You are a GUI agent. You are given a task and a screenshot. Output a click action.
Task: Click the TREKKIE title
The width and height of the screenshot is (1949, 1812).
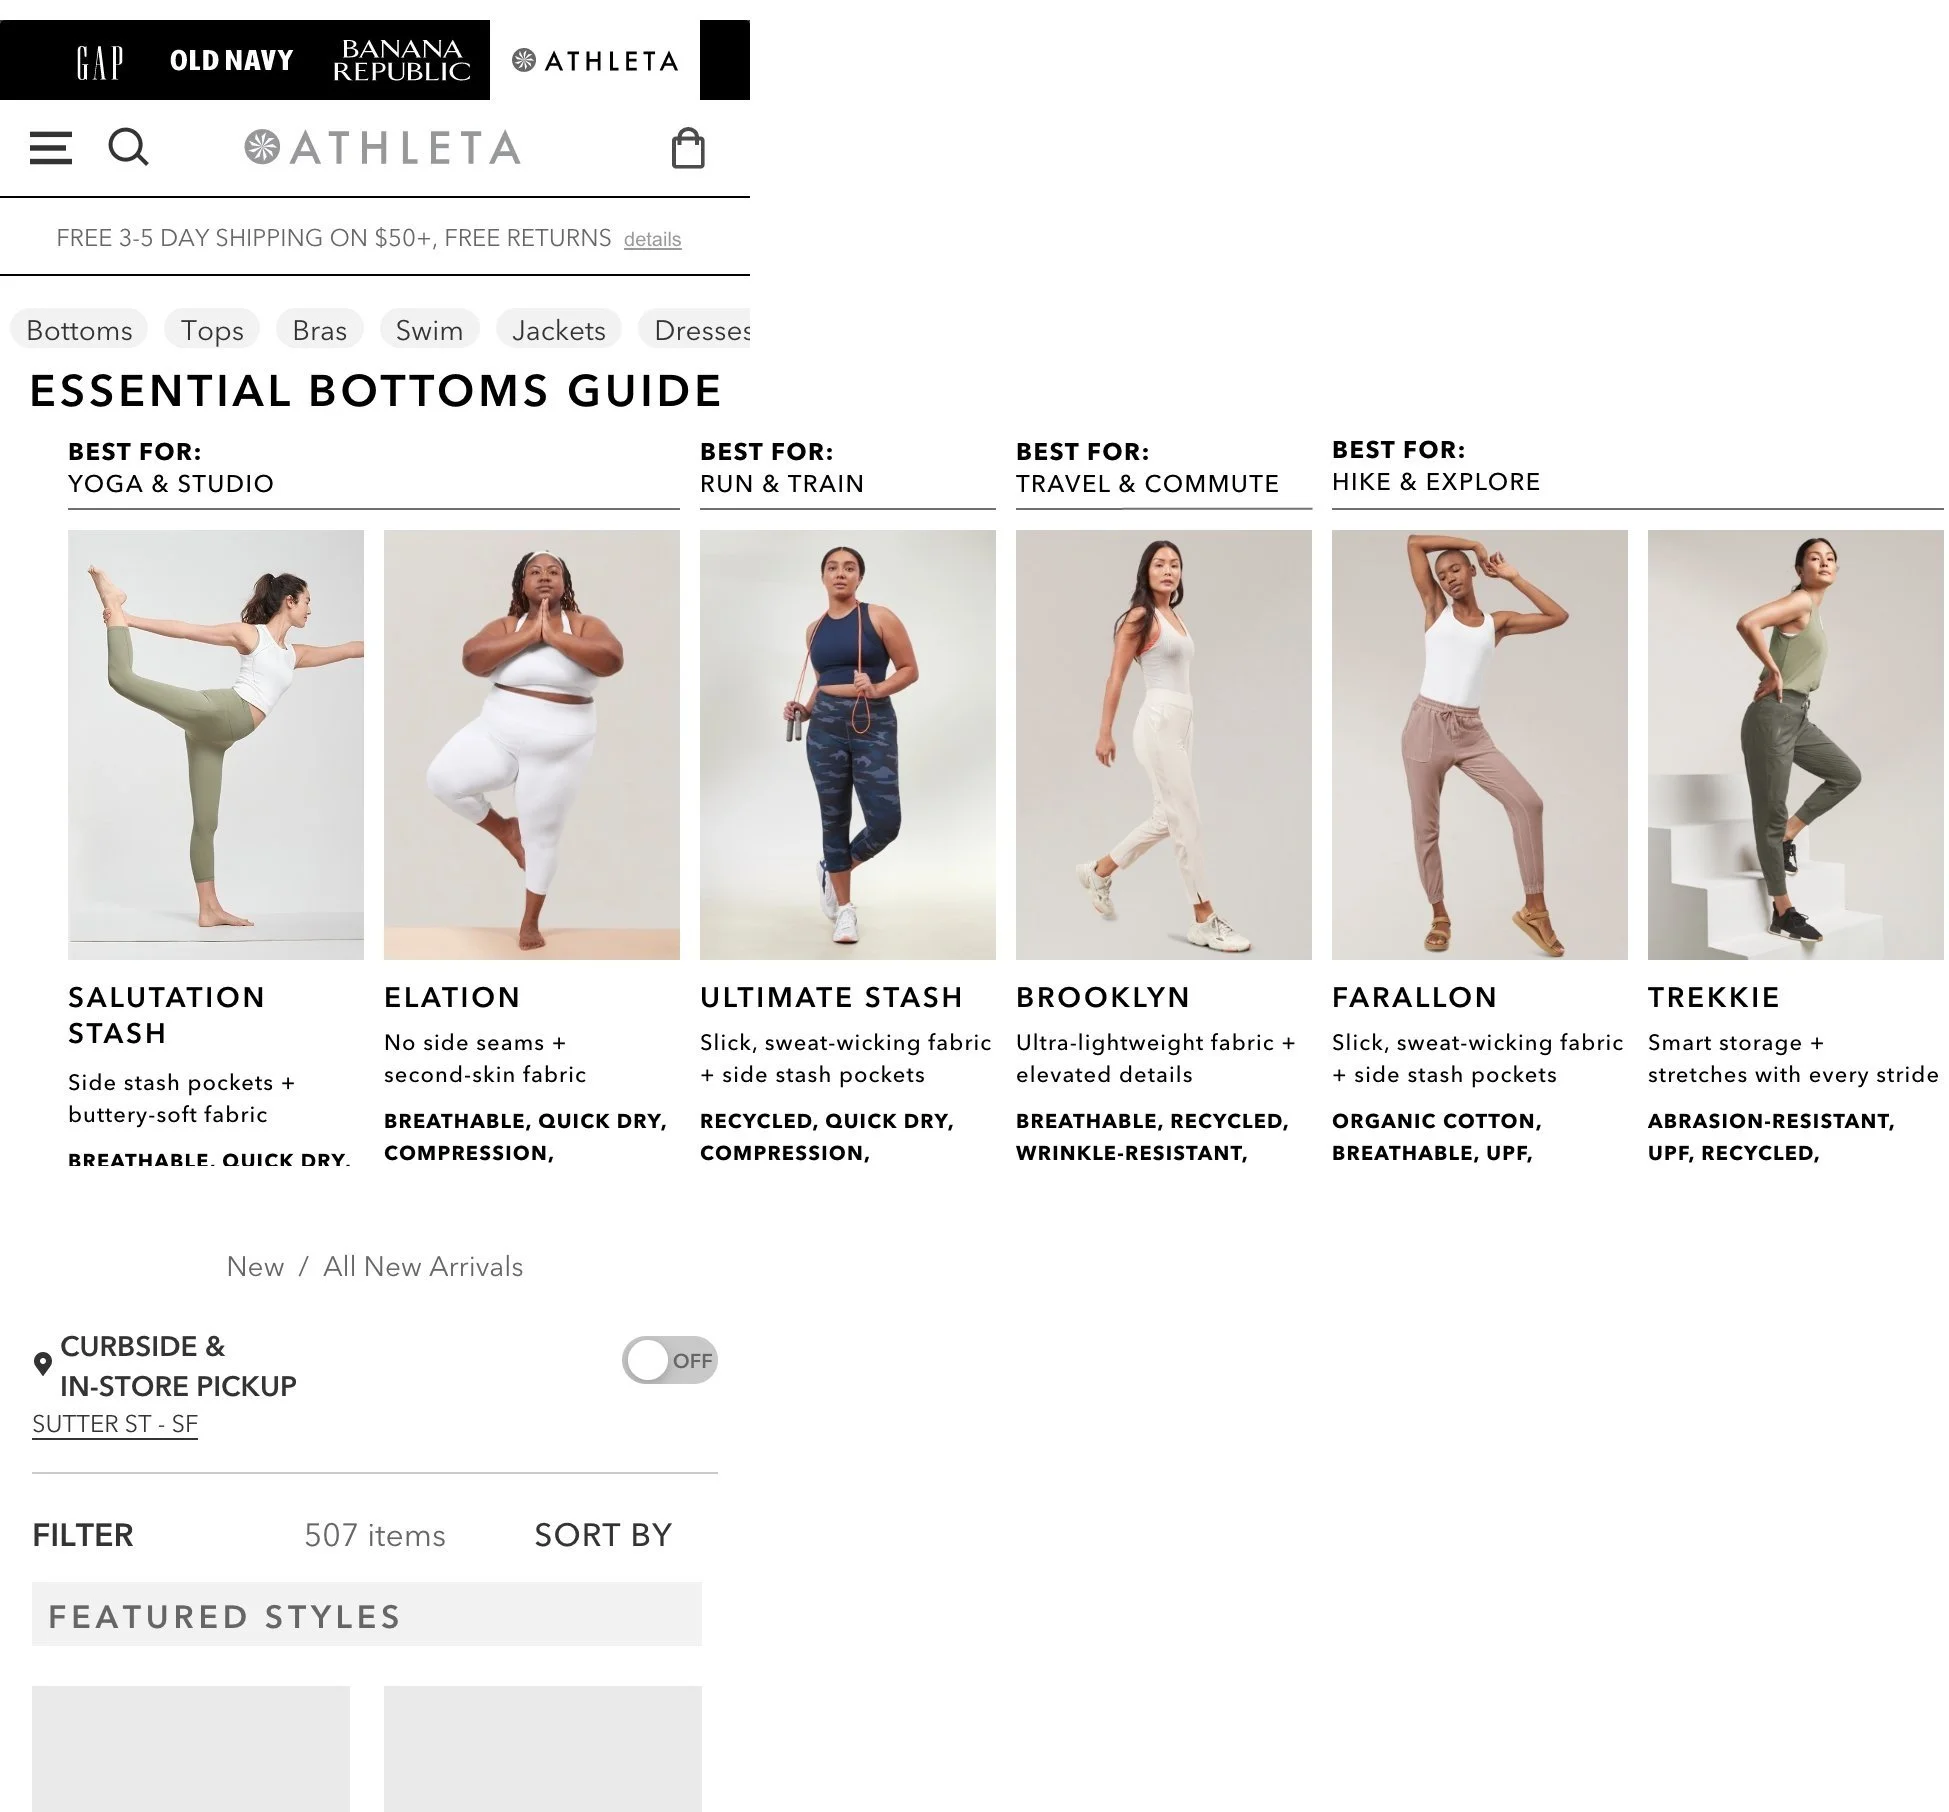point(1714,997)
